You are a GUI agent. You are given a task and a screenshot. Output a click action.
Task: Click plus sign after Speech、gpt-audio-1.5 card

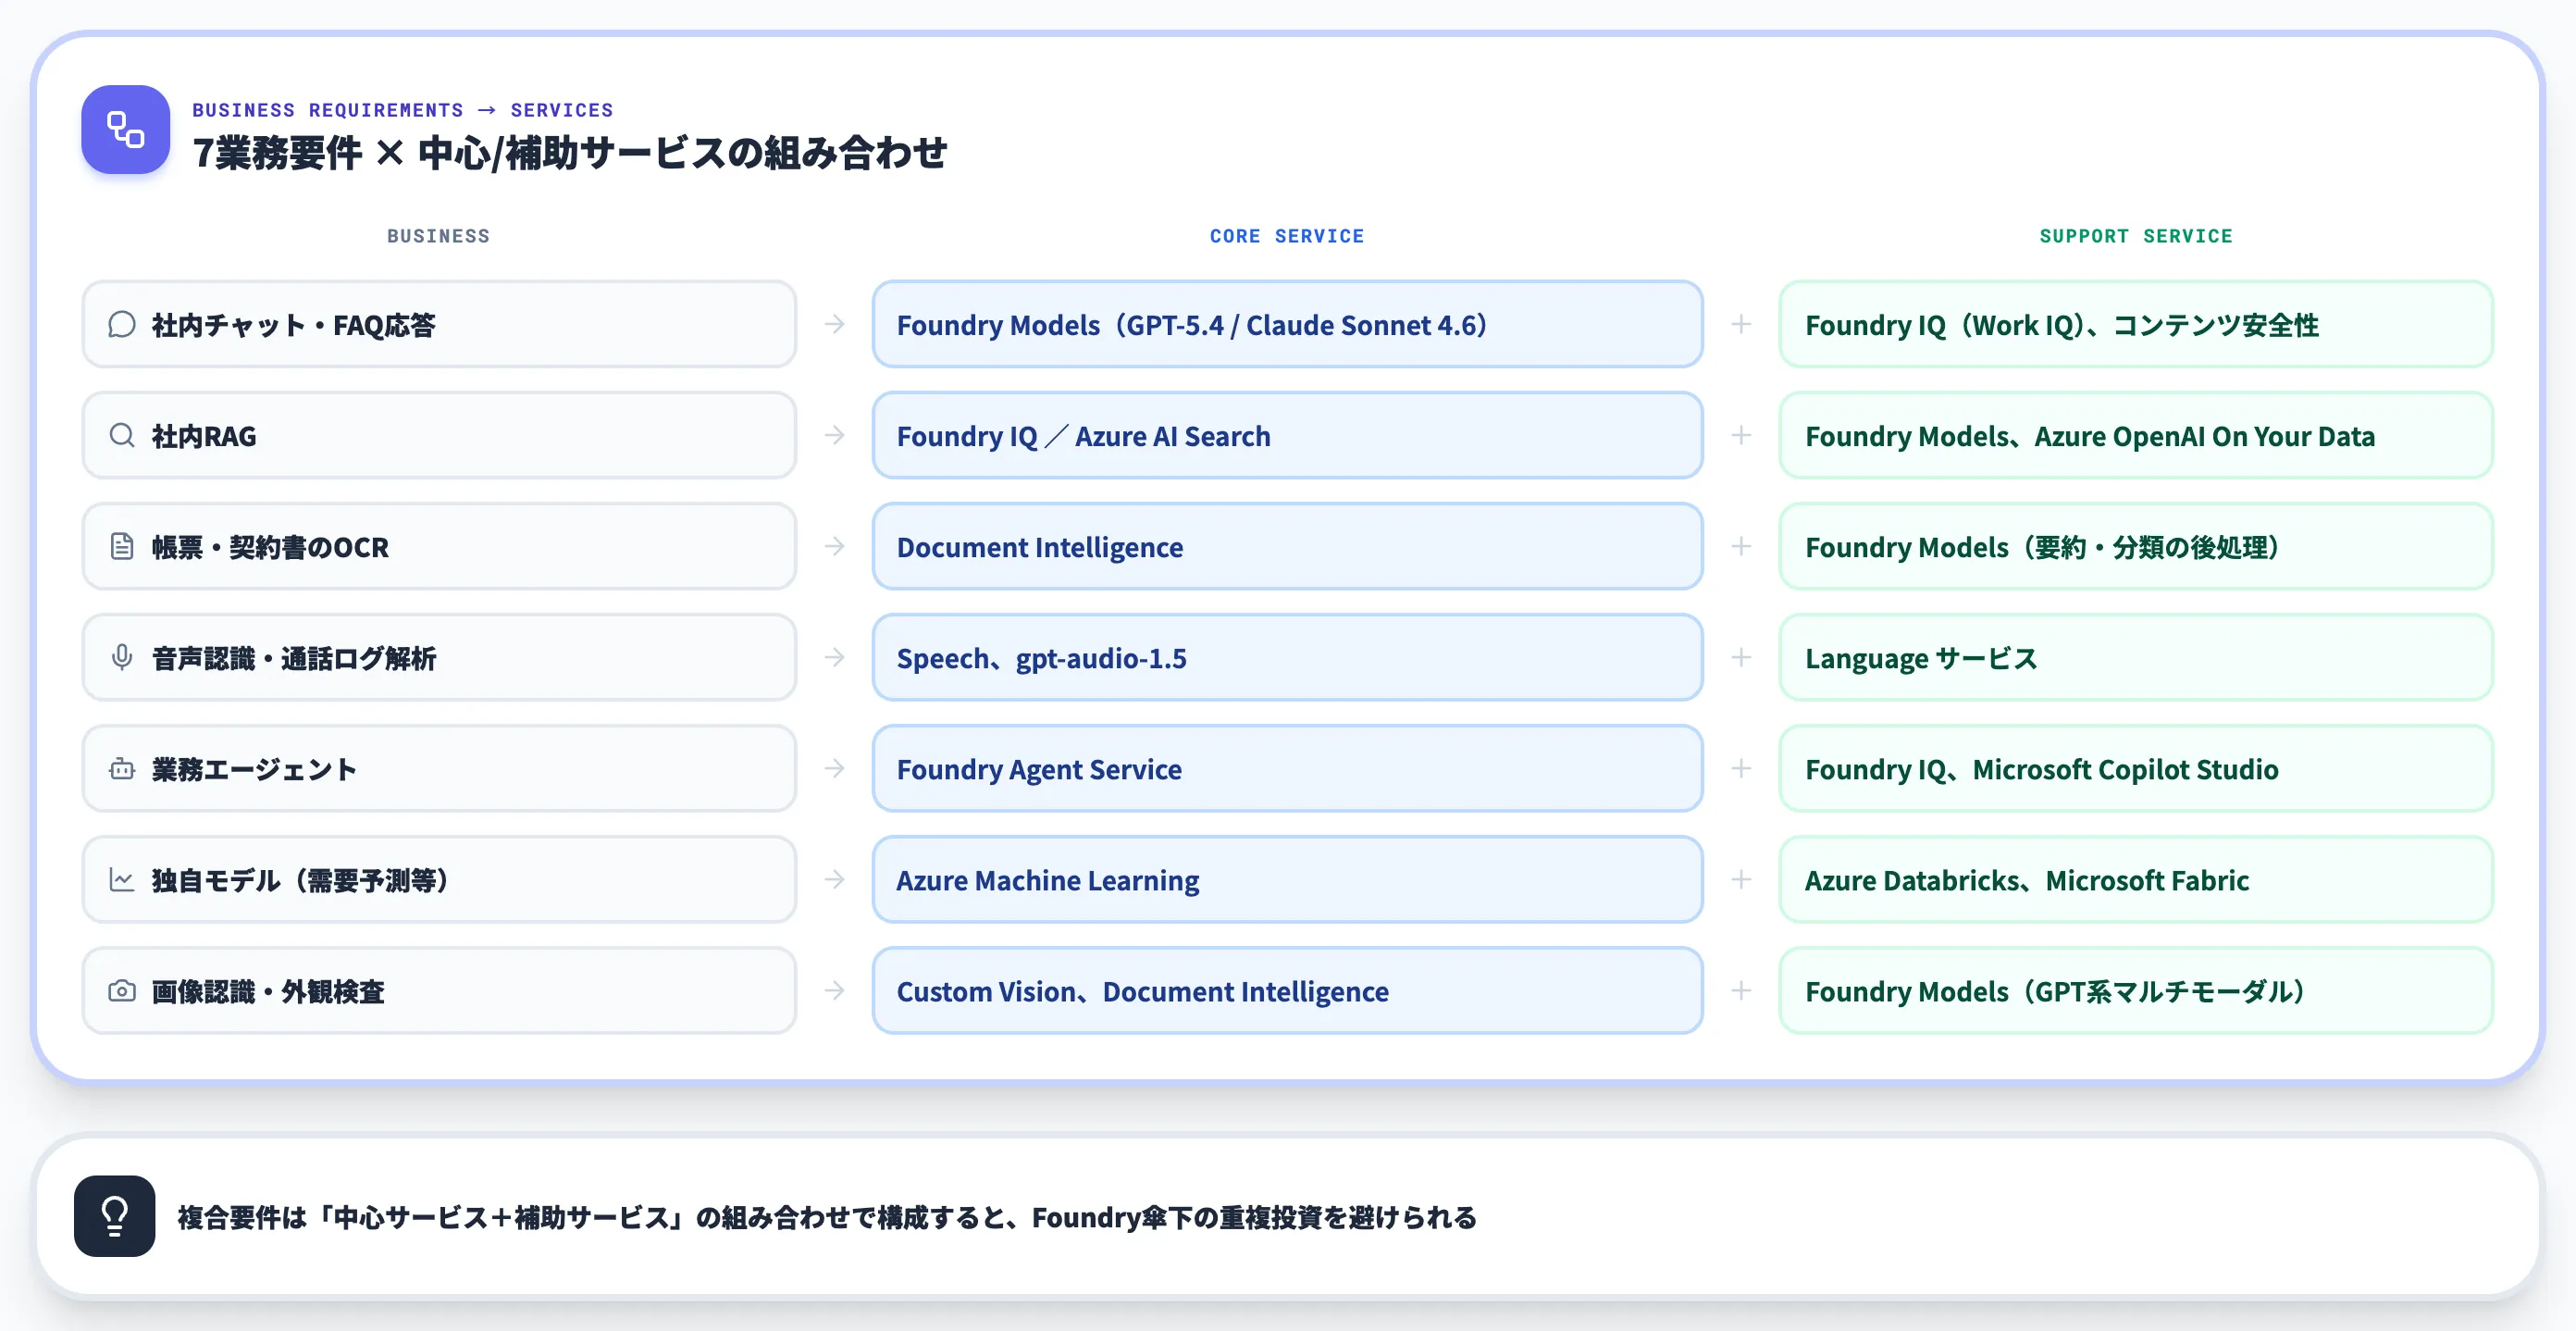tap(1741, 657)
